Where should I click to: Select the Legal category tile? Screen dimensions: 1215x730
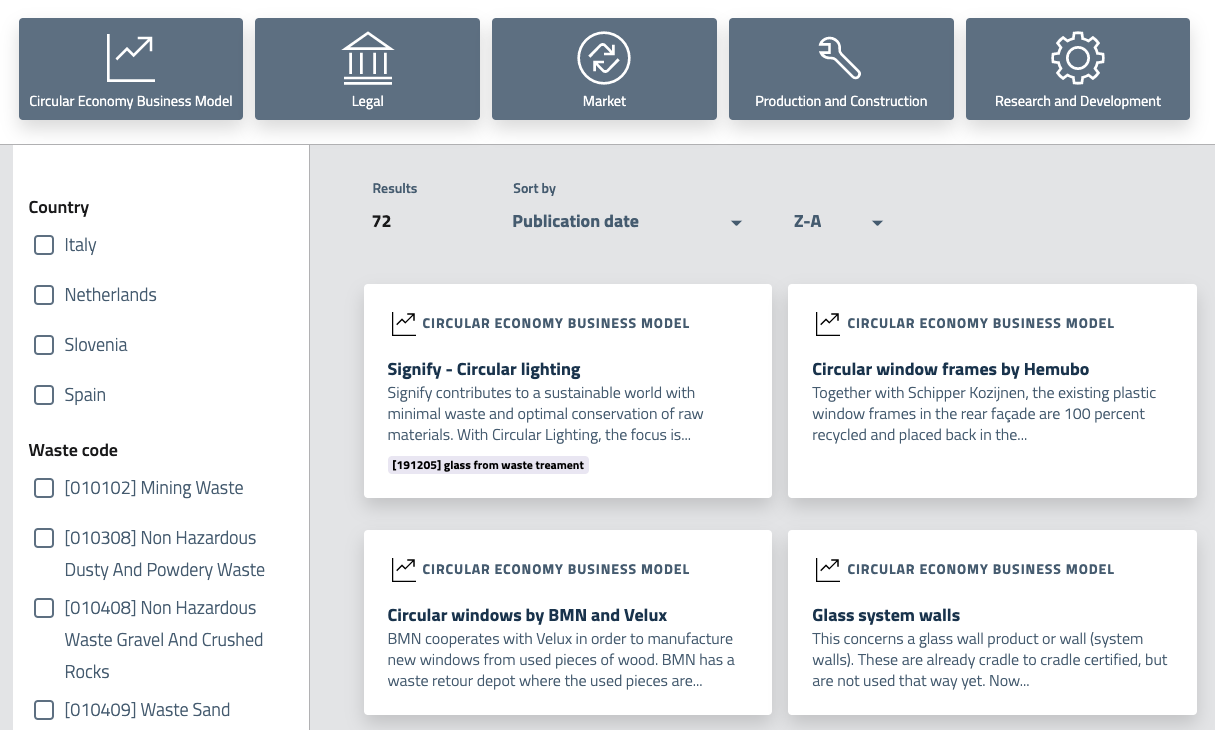coord(367,69)
